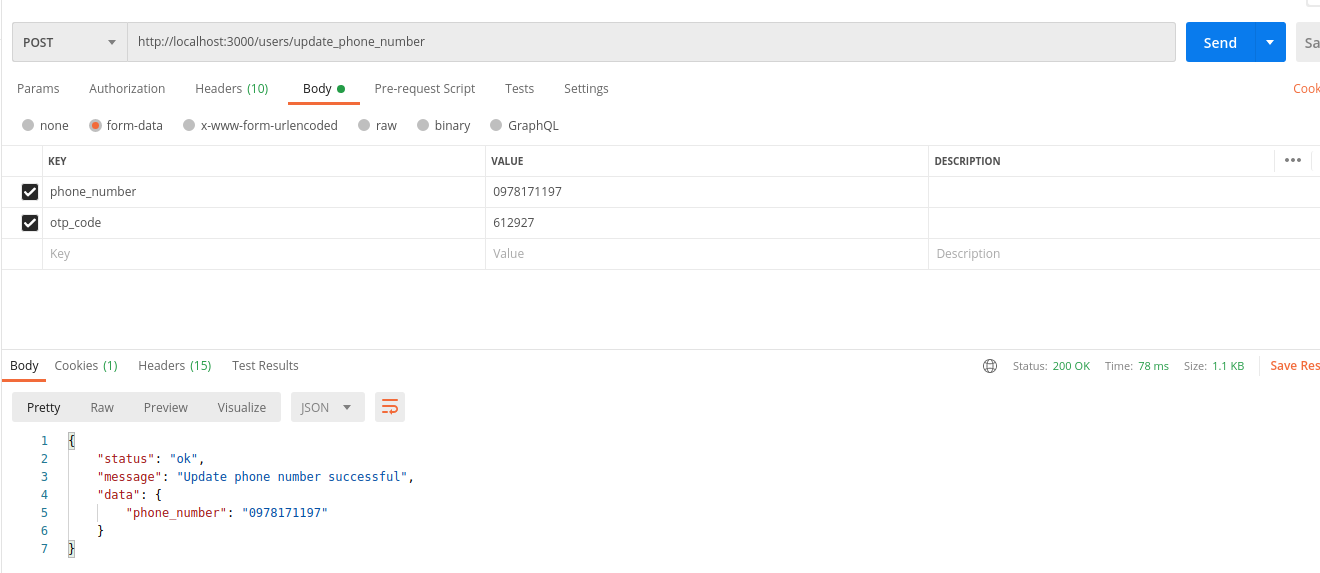
Task: Open the Authorization tab
Action: click(127, 89)
